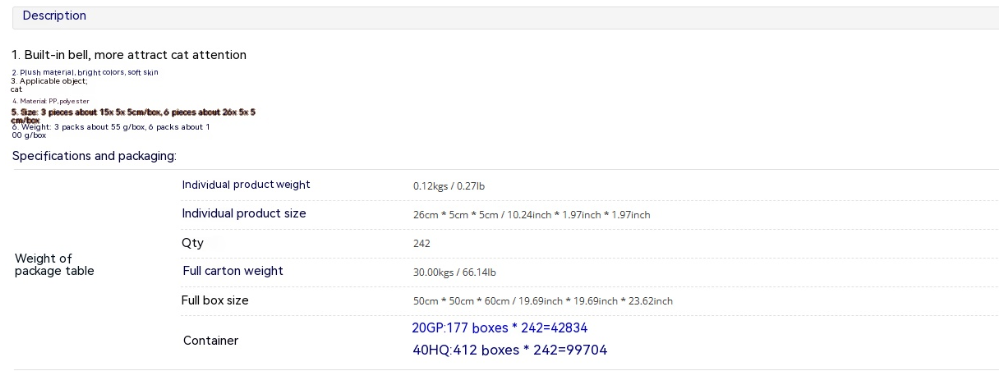Image resolution: width=1000 pixels, height=380 pixels.
Task: Select Individual product size label
Action: tap(244, 214)
